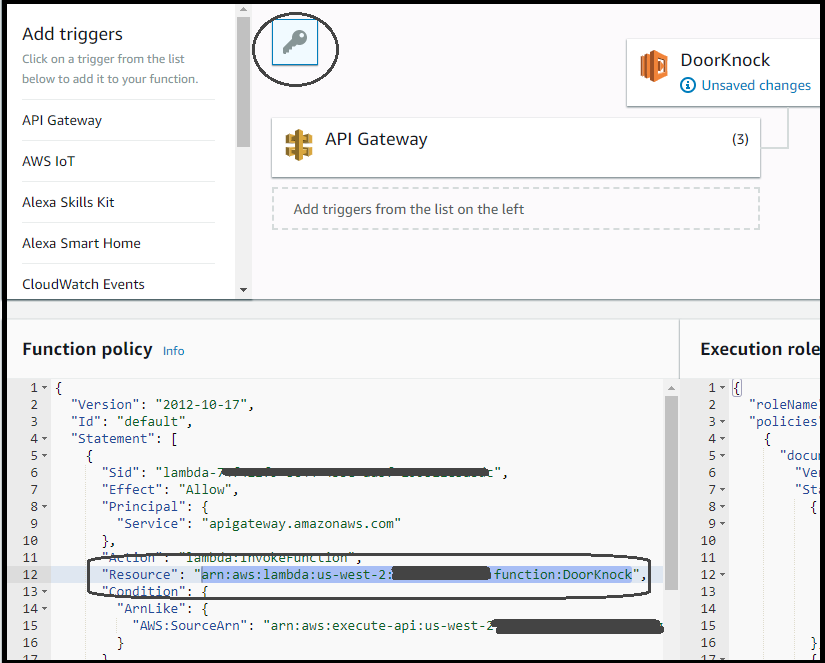Image resolution: width=825 pixels, height=663 pixels.
Task: Fold line 12 in the Execution role editor
Action: [x=723, y=575]
